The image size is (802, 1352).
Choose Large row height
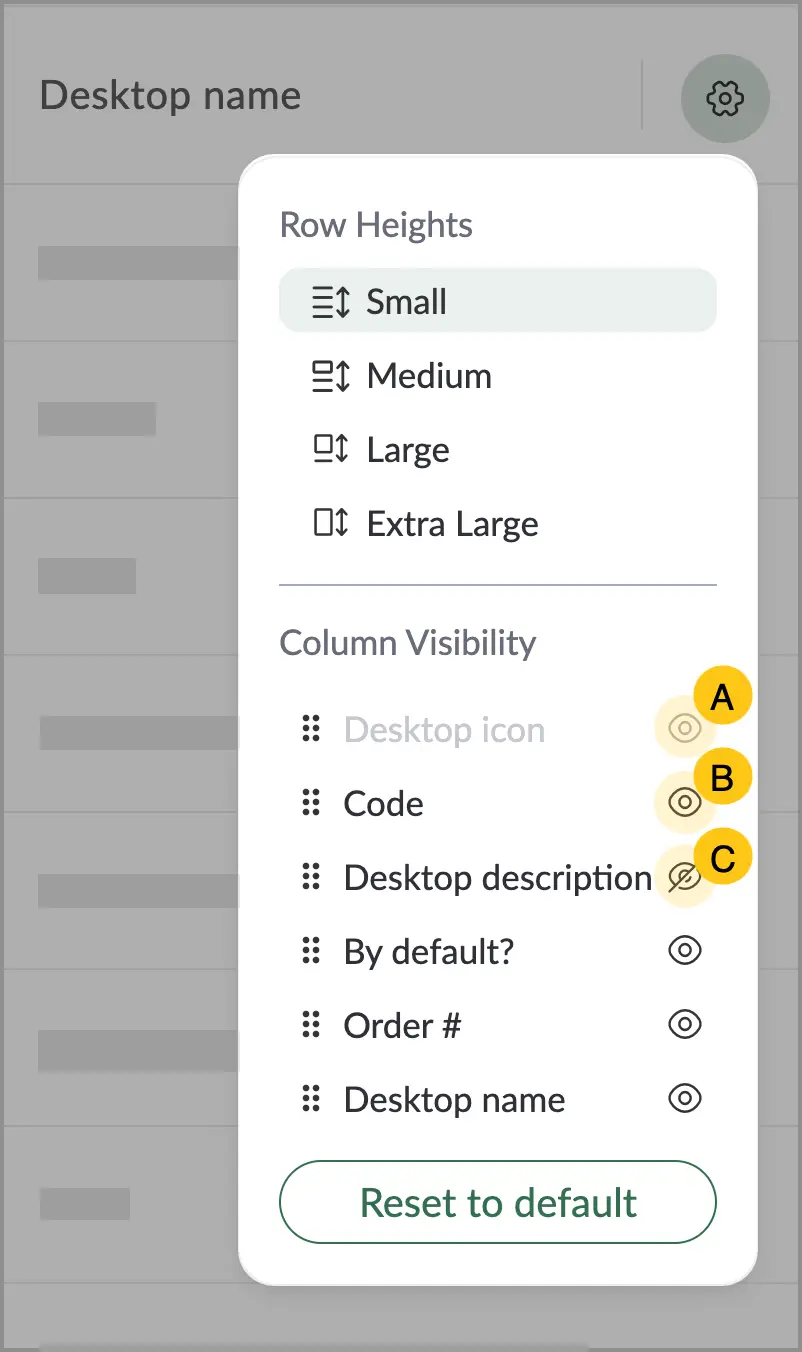coord(498,450)
